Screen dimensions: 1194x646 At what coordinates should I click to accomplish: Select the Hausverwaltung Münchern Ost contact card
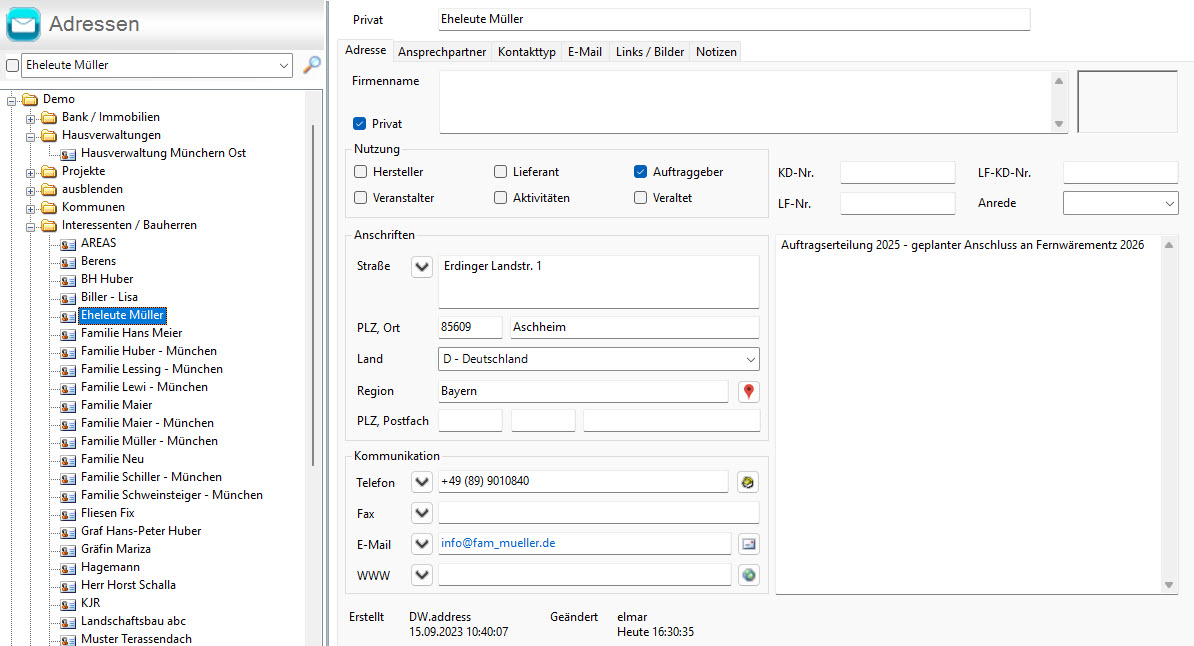point(163,153)
